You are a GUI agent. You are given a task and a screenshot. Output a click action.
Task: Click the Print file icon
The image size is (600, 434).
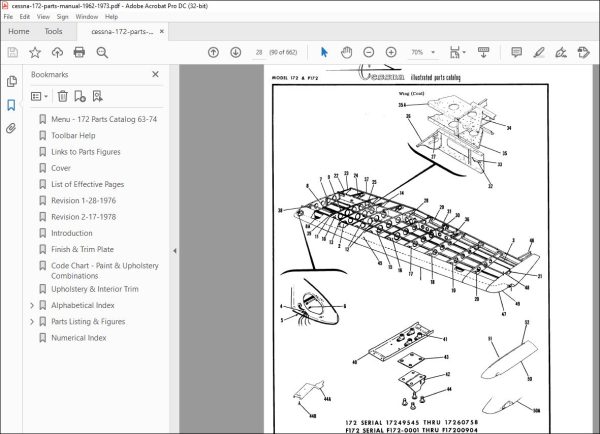coord(81,52)
